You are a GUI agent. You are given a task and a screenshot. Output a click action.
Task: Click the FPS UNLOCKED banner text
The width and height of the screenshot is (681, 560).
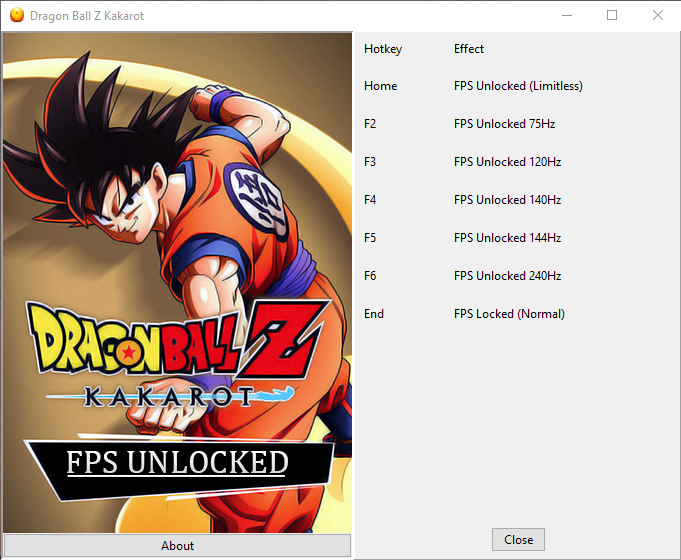[x=177, y=463]
